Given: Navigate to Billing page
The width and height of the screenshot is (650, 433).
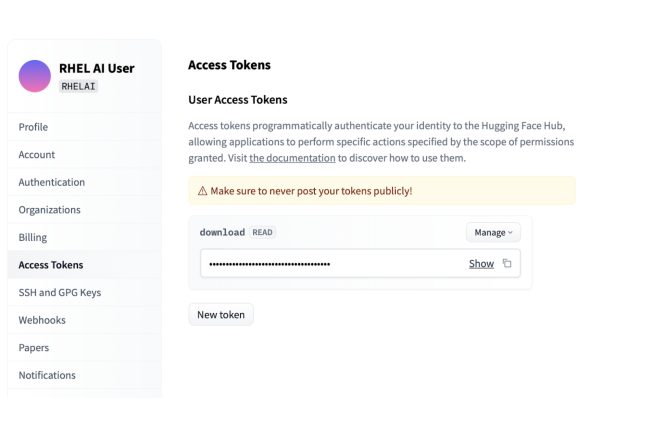Looking at the screenshot, I should click(33, 237).
